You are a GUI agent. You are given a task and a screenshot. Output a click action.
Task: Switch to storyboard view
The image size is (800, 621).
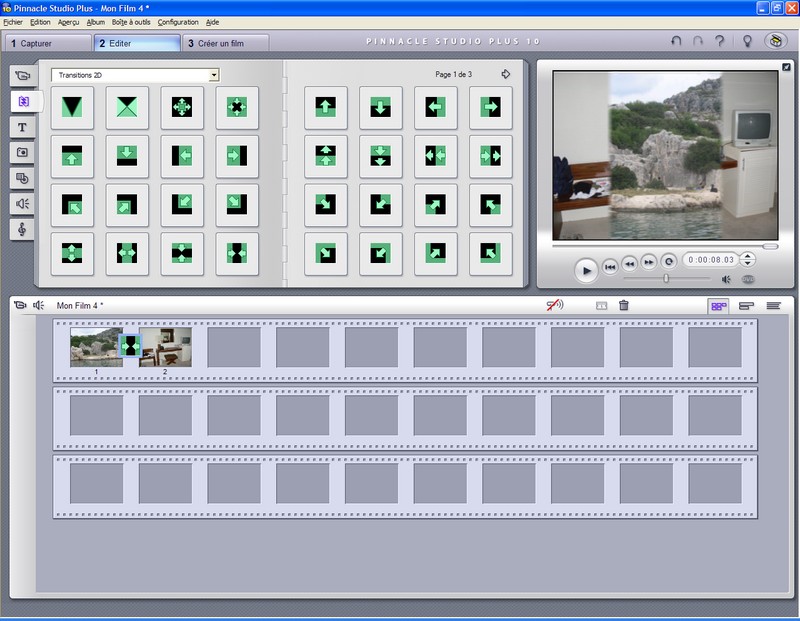(719, 306)
